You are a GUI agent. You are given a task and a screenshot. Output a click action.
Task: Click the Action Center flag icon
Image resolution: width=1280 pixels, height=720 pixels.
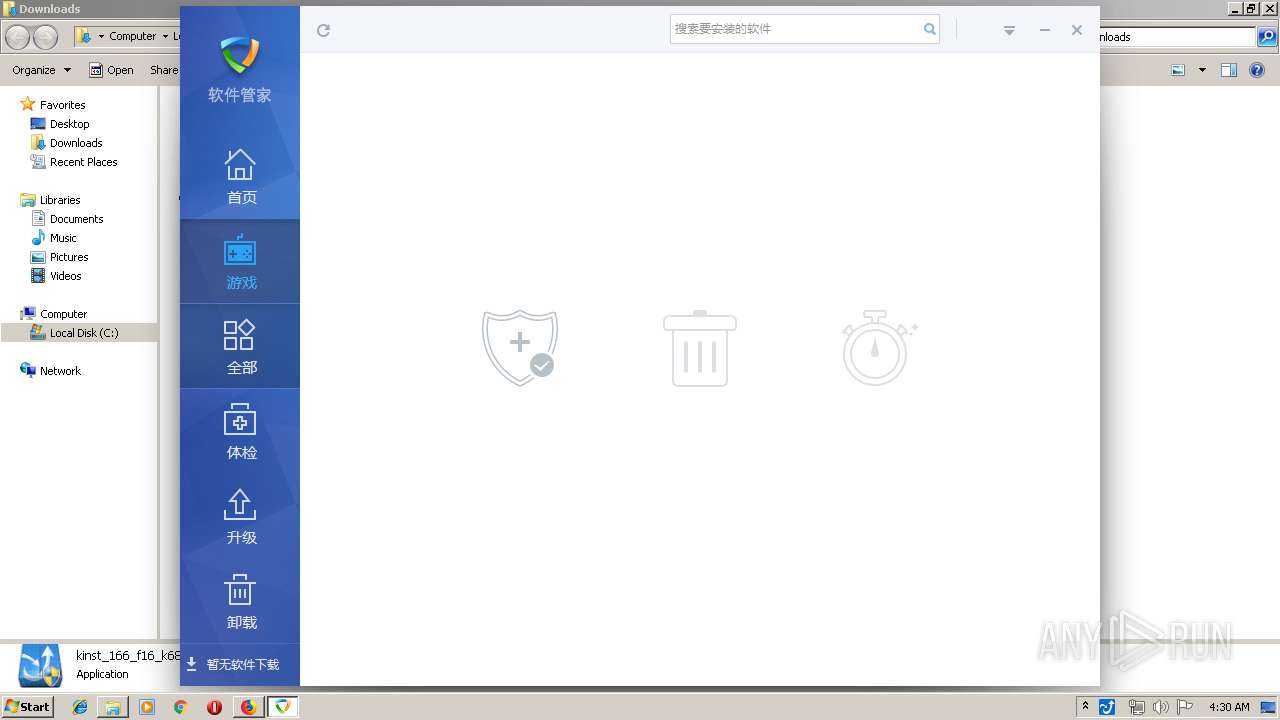tap(1185, 708)
